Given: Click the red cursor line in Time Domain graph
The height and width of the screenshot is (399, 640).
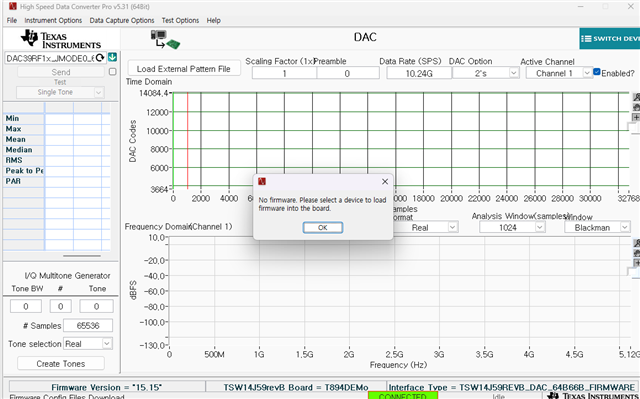Looking at the screenshot, I should click(x=187, y=141).
